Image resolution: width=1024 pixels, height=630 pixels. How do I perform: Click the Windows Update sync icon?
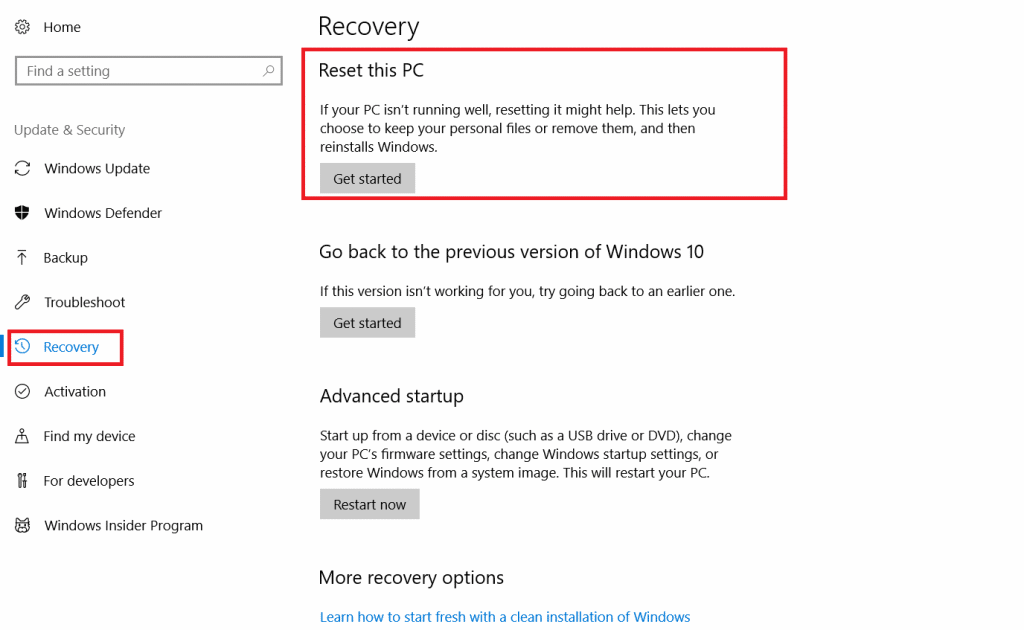click(22, 168)
